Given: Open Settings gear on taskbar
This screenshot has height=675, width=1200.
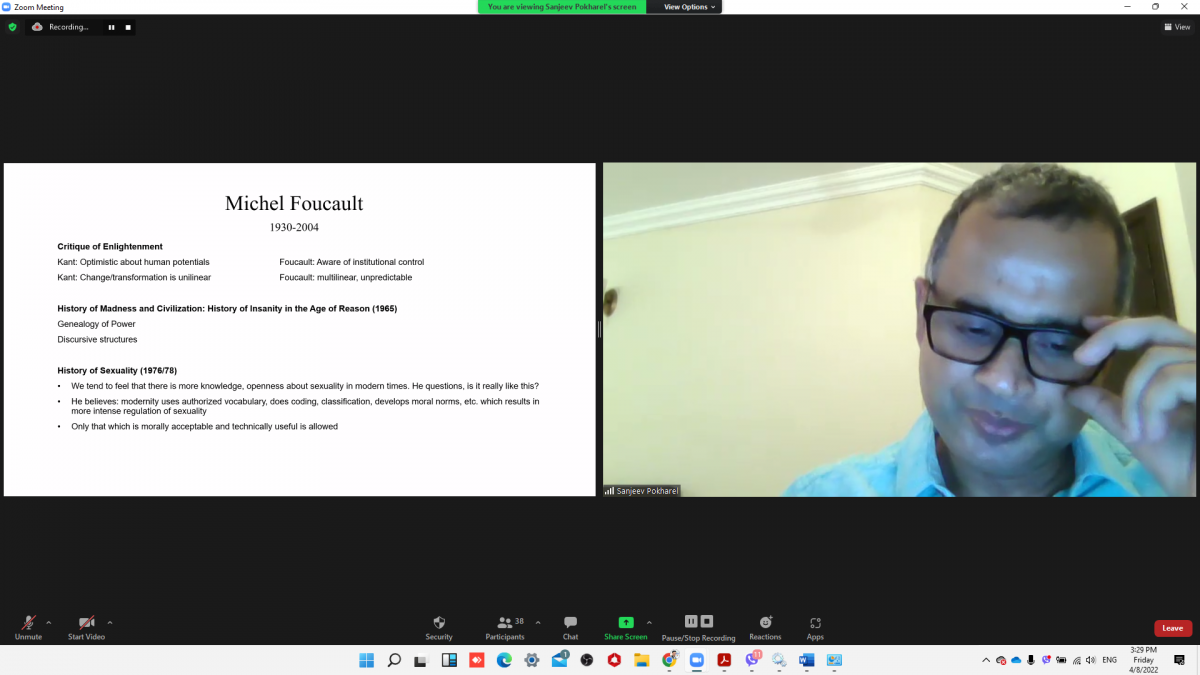Looking at the screenshot, I should pyautogui.click(x=532, y=660).
